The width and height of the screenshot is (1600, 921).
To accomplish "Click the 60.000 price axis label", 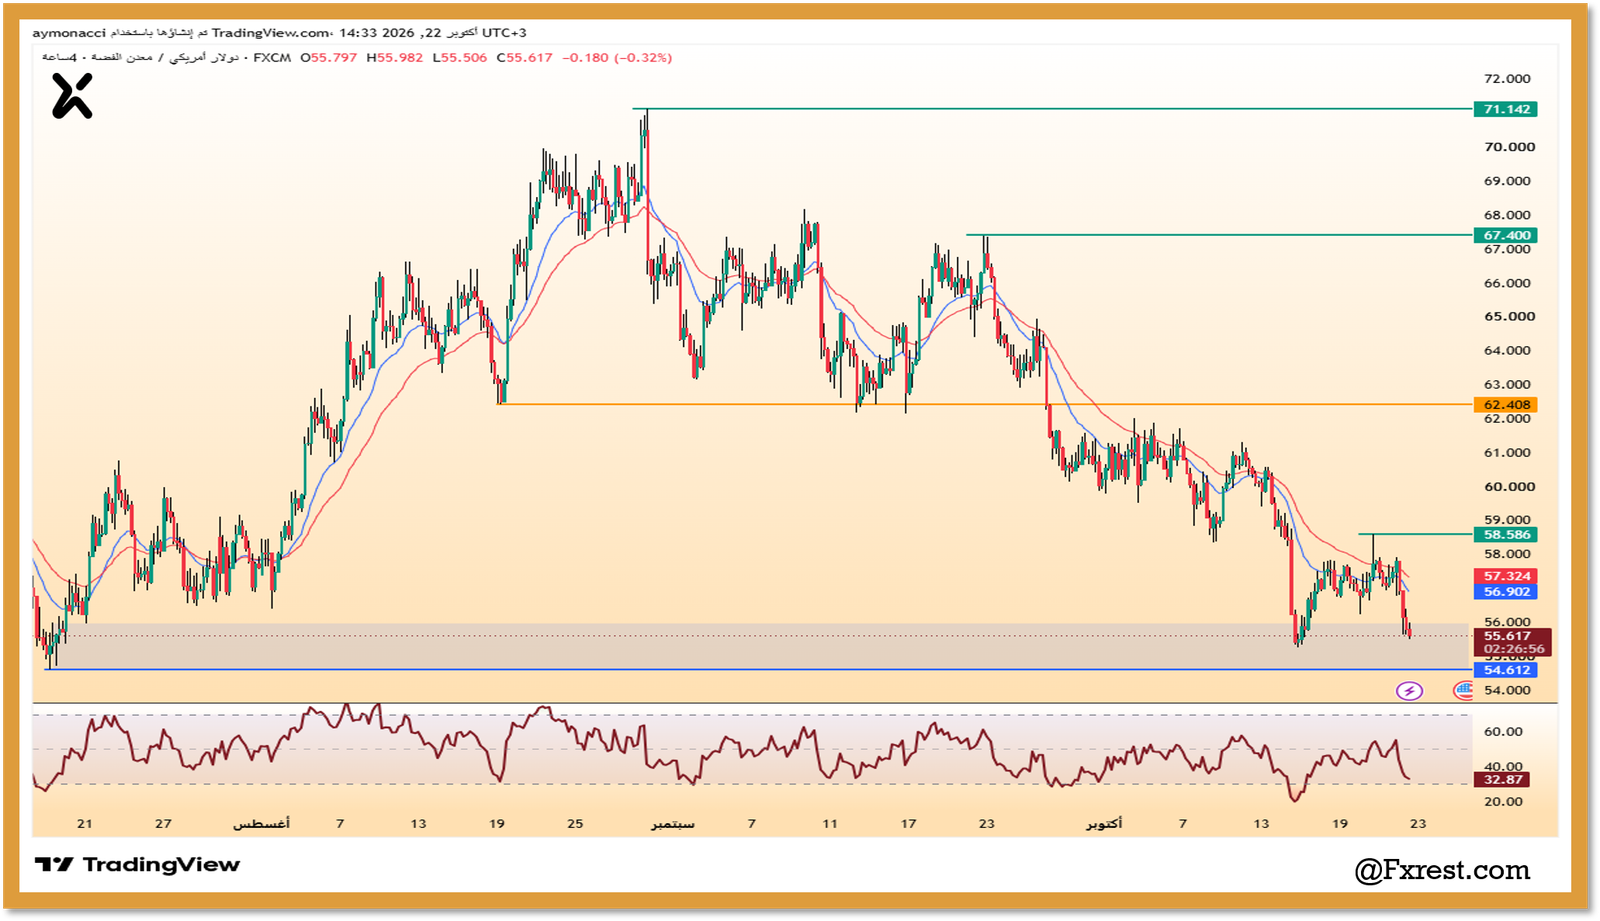I will click(x=1509, y=487).
